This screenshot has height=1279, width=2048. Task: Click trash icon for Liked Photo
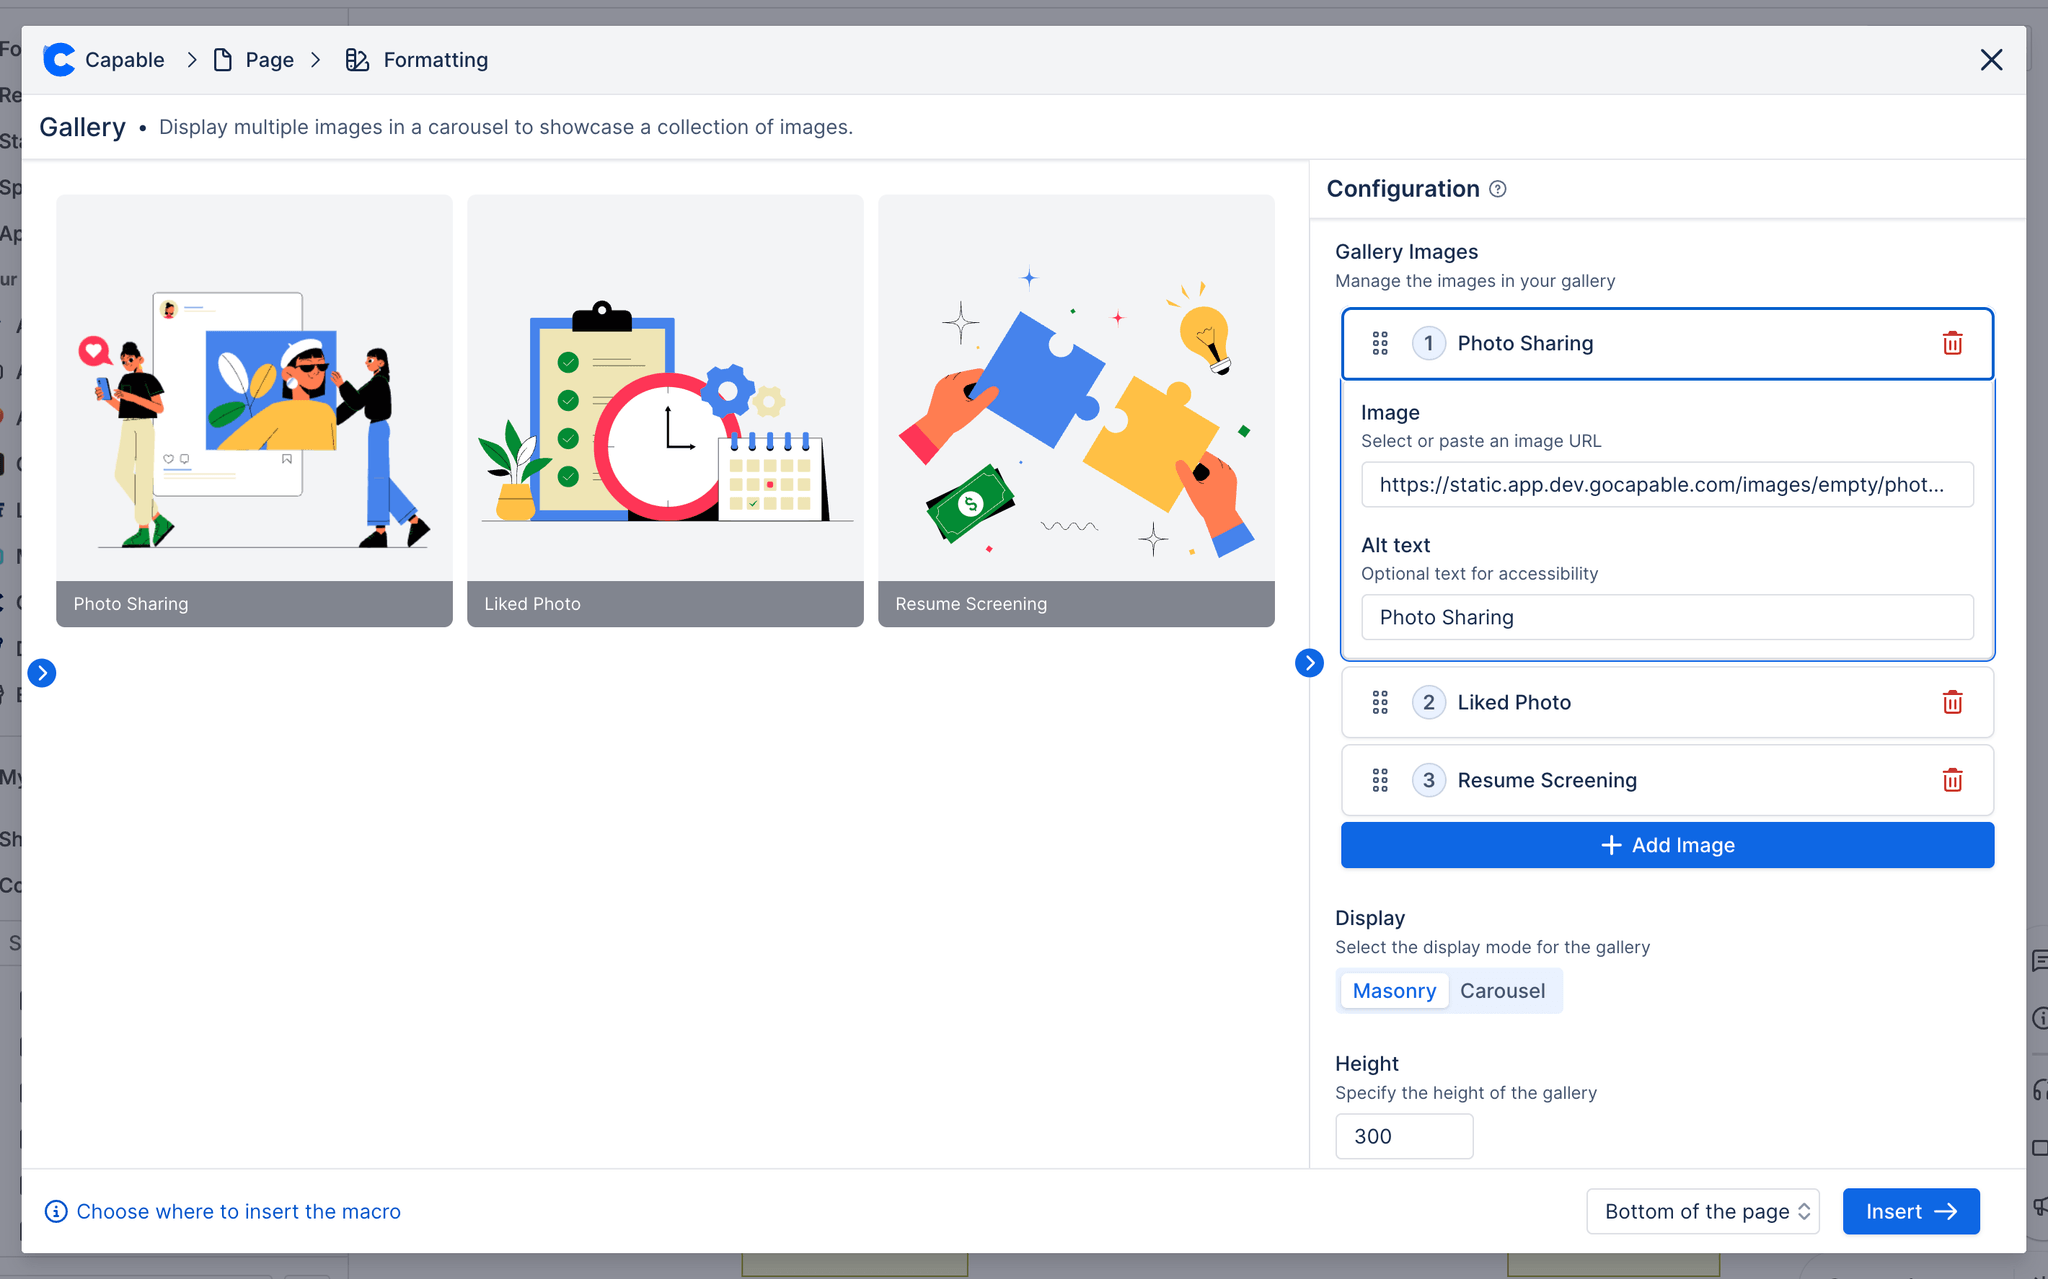1952,702
